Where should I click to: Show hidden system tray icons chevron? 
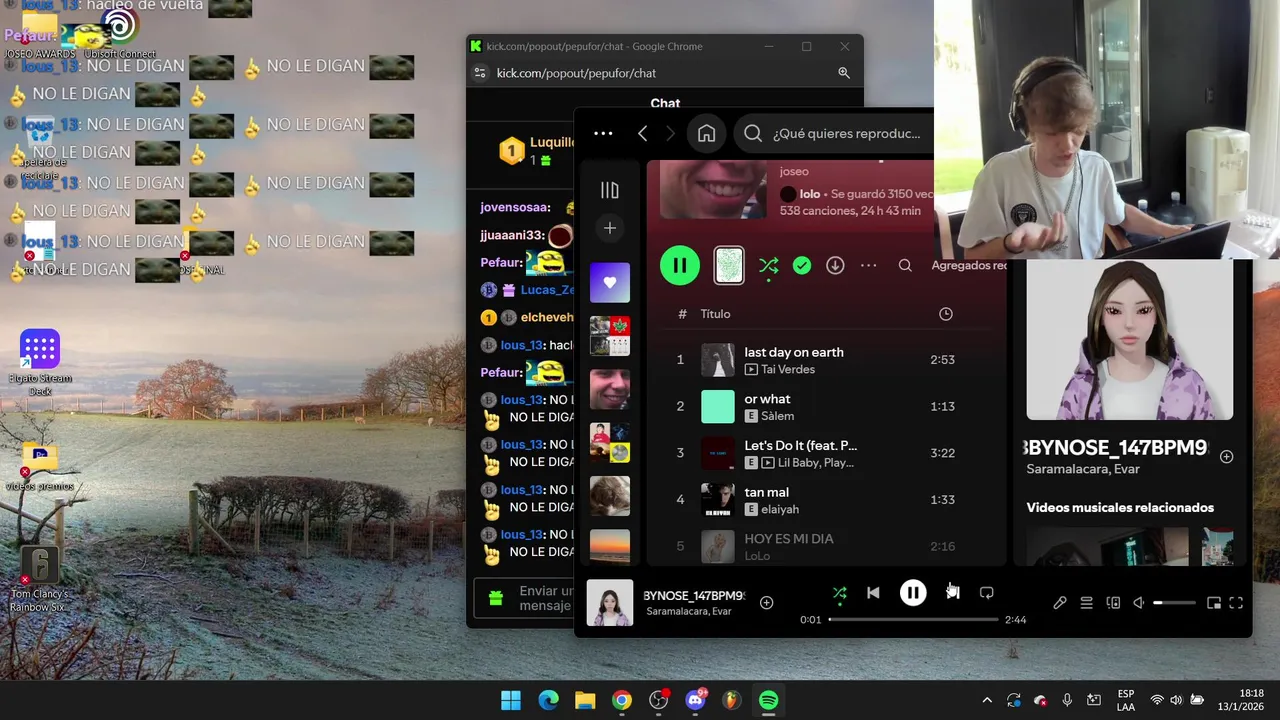(987, 700)
